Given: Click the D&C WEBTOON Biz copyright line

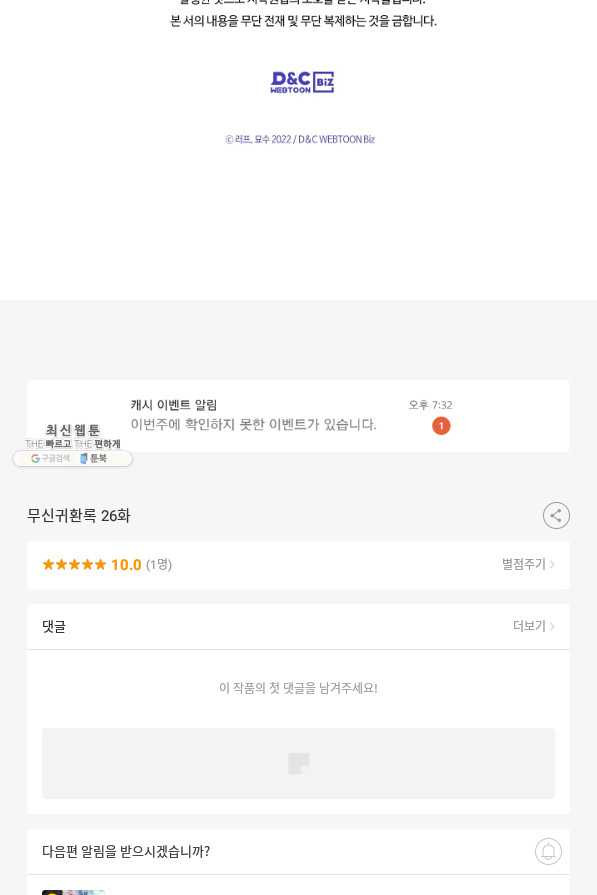Looking at the screenshot, I should tap(300, 139).
